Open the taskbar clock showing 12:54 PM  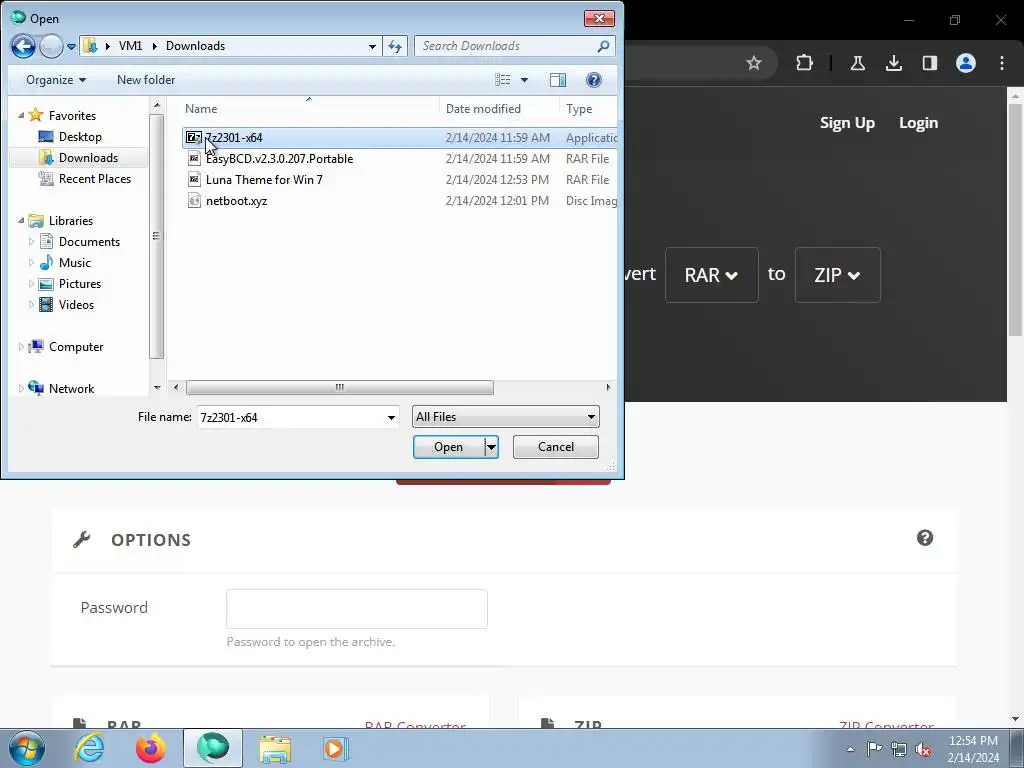(973, 749)
